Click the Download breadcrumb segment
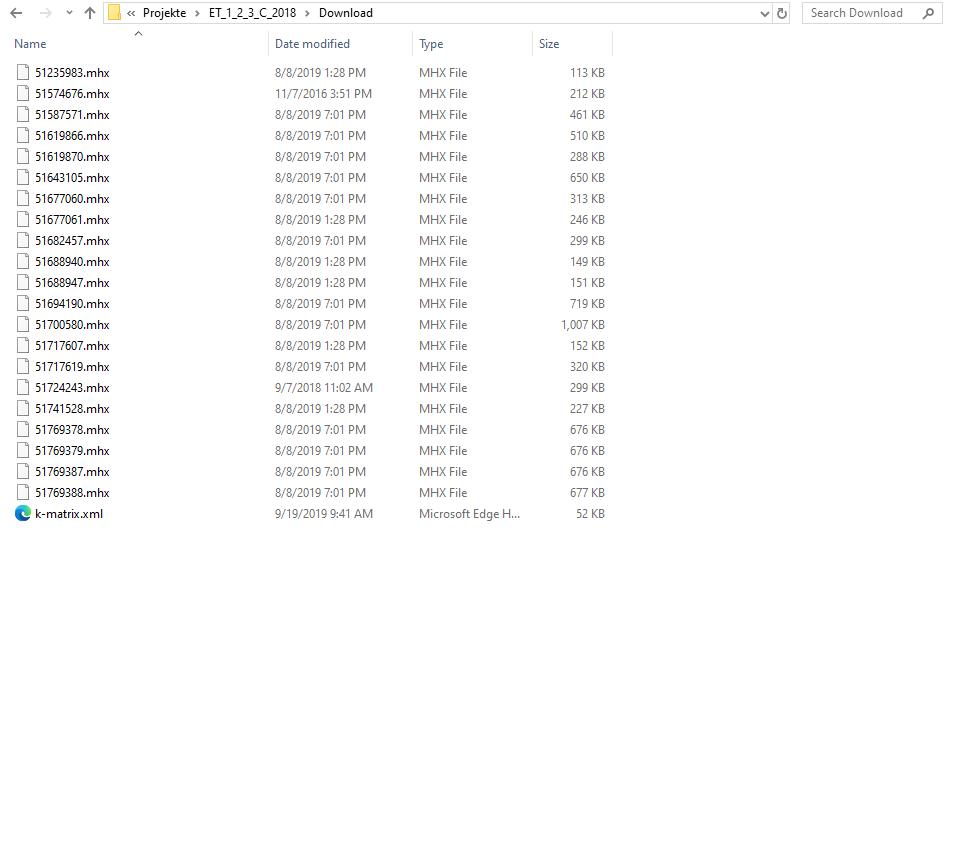Image resolution: width=956 pixels, height=846 pixels. click(x=346, y=13)
